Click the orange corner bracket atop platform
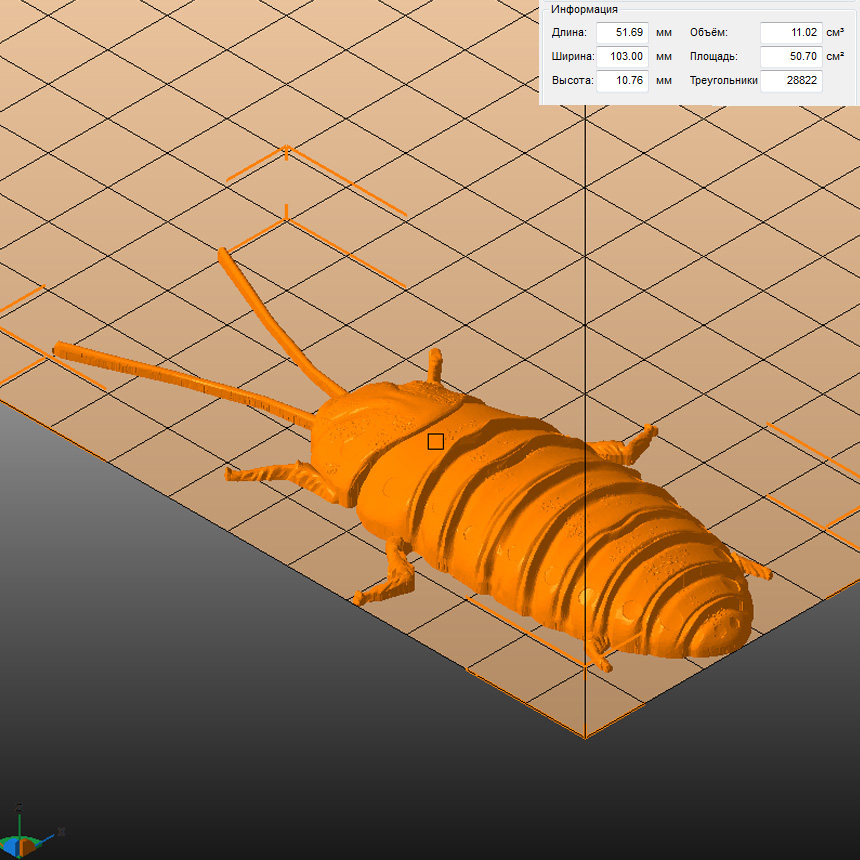Image resolution: width=860 pixels, height=860 pixels. 287,152
